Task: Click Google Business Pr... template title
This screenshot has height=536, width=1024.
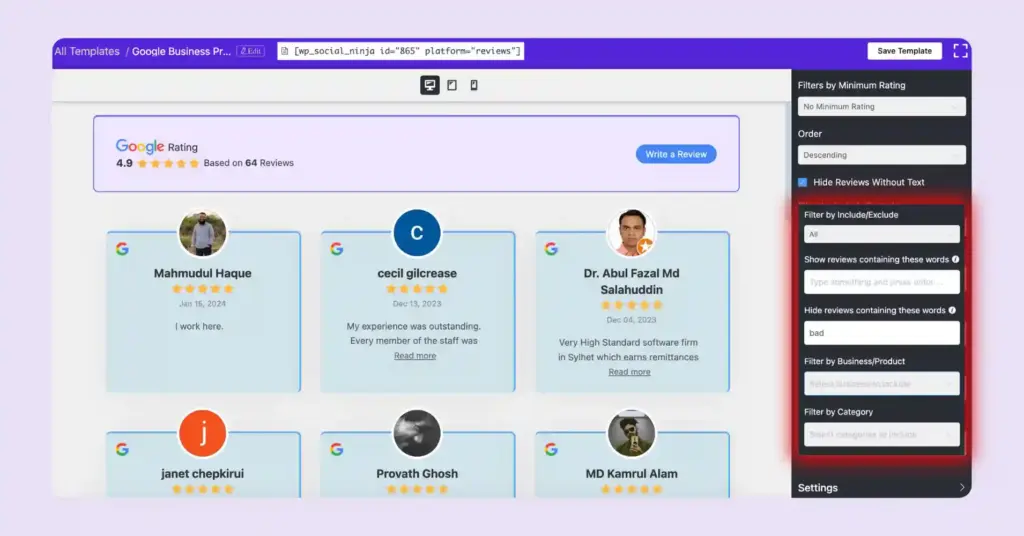Action: (x=182, y=51)
